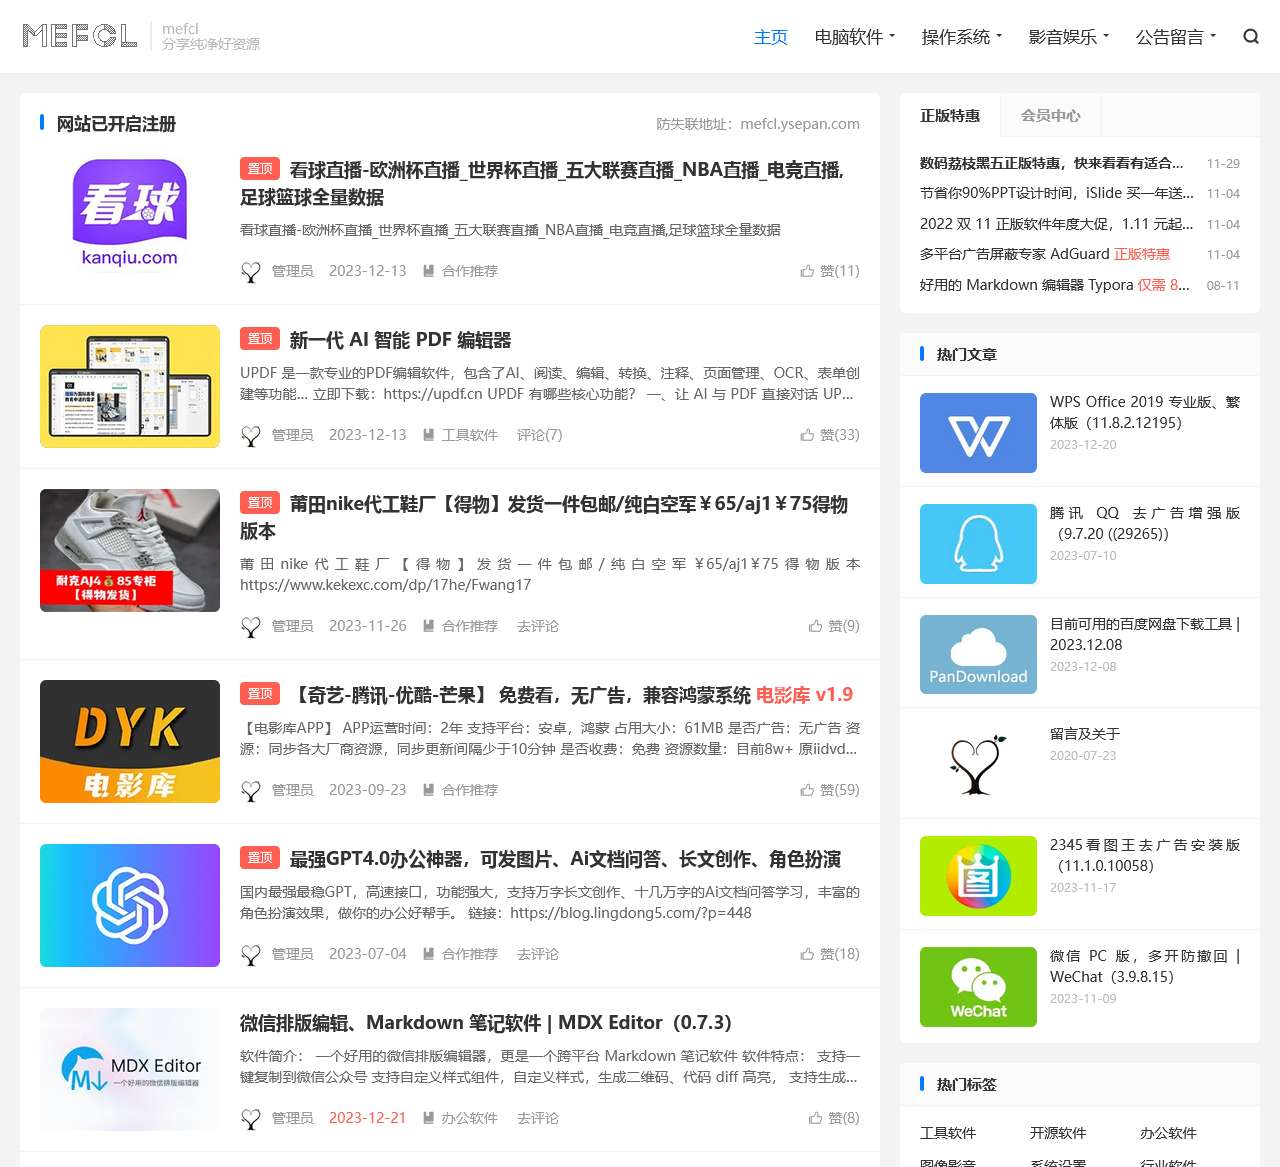The height and width of the screenshot is (1167, 1280).
Task: Click the 工具软件 tag in 热门标签
Action: [x=950, y=1133]
